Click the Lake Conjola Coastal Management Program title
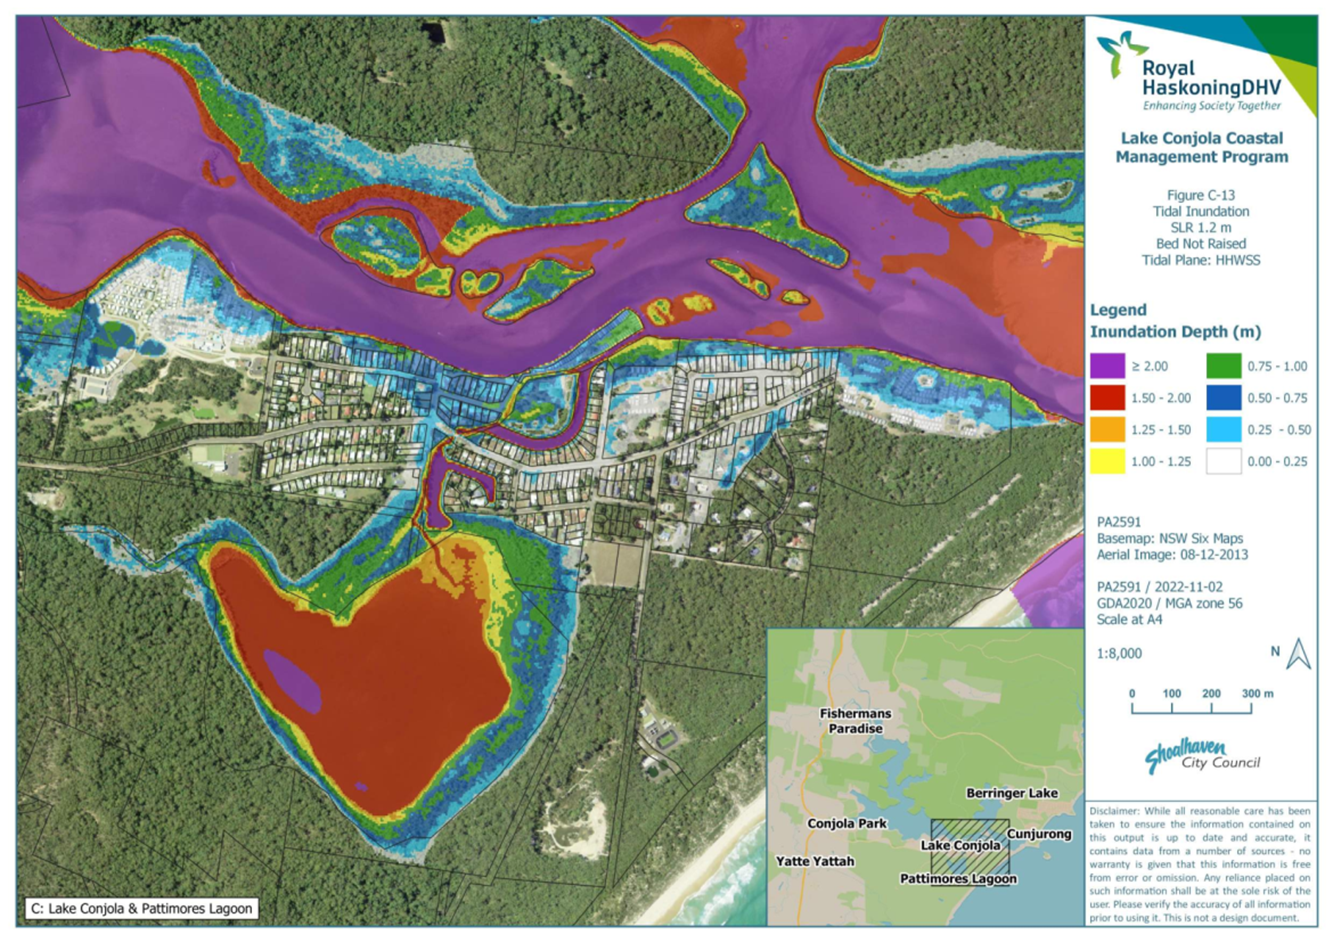1333x942 pixels. pos(1201,148)
